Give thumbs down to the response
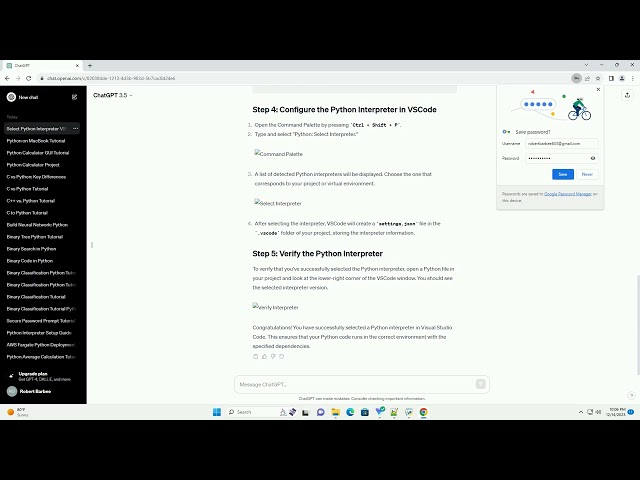 tap(273, 356)
